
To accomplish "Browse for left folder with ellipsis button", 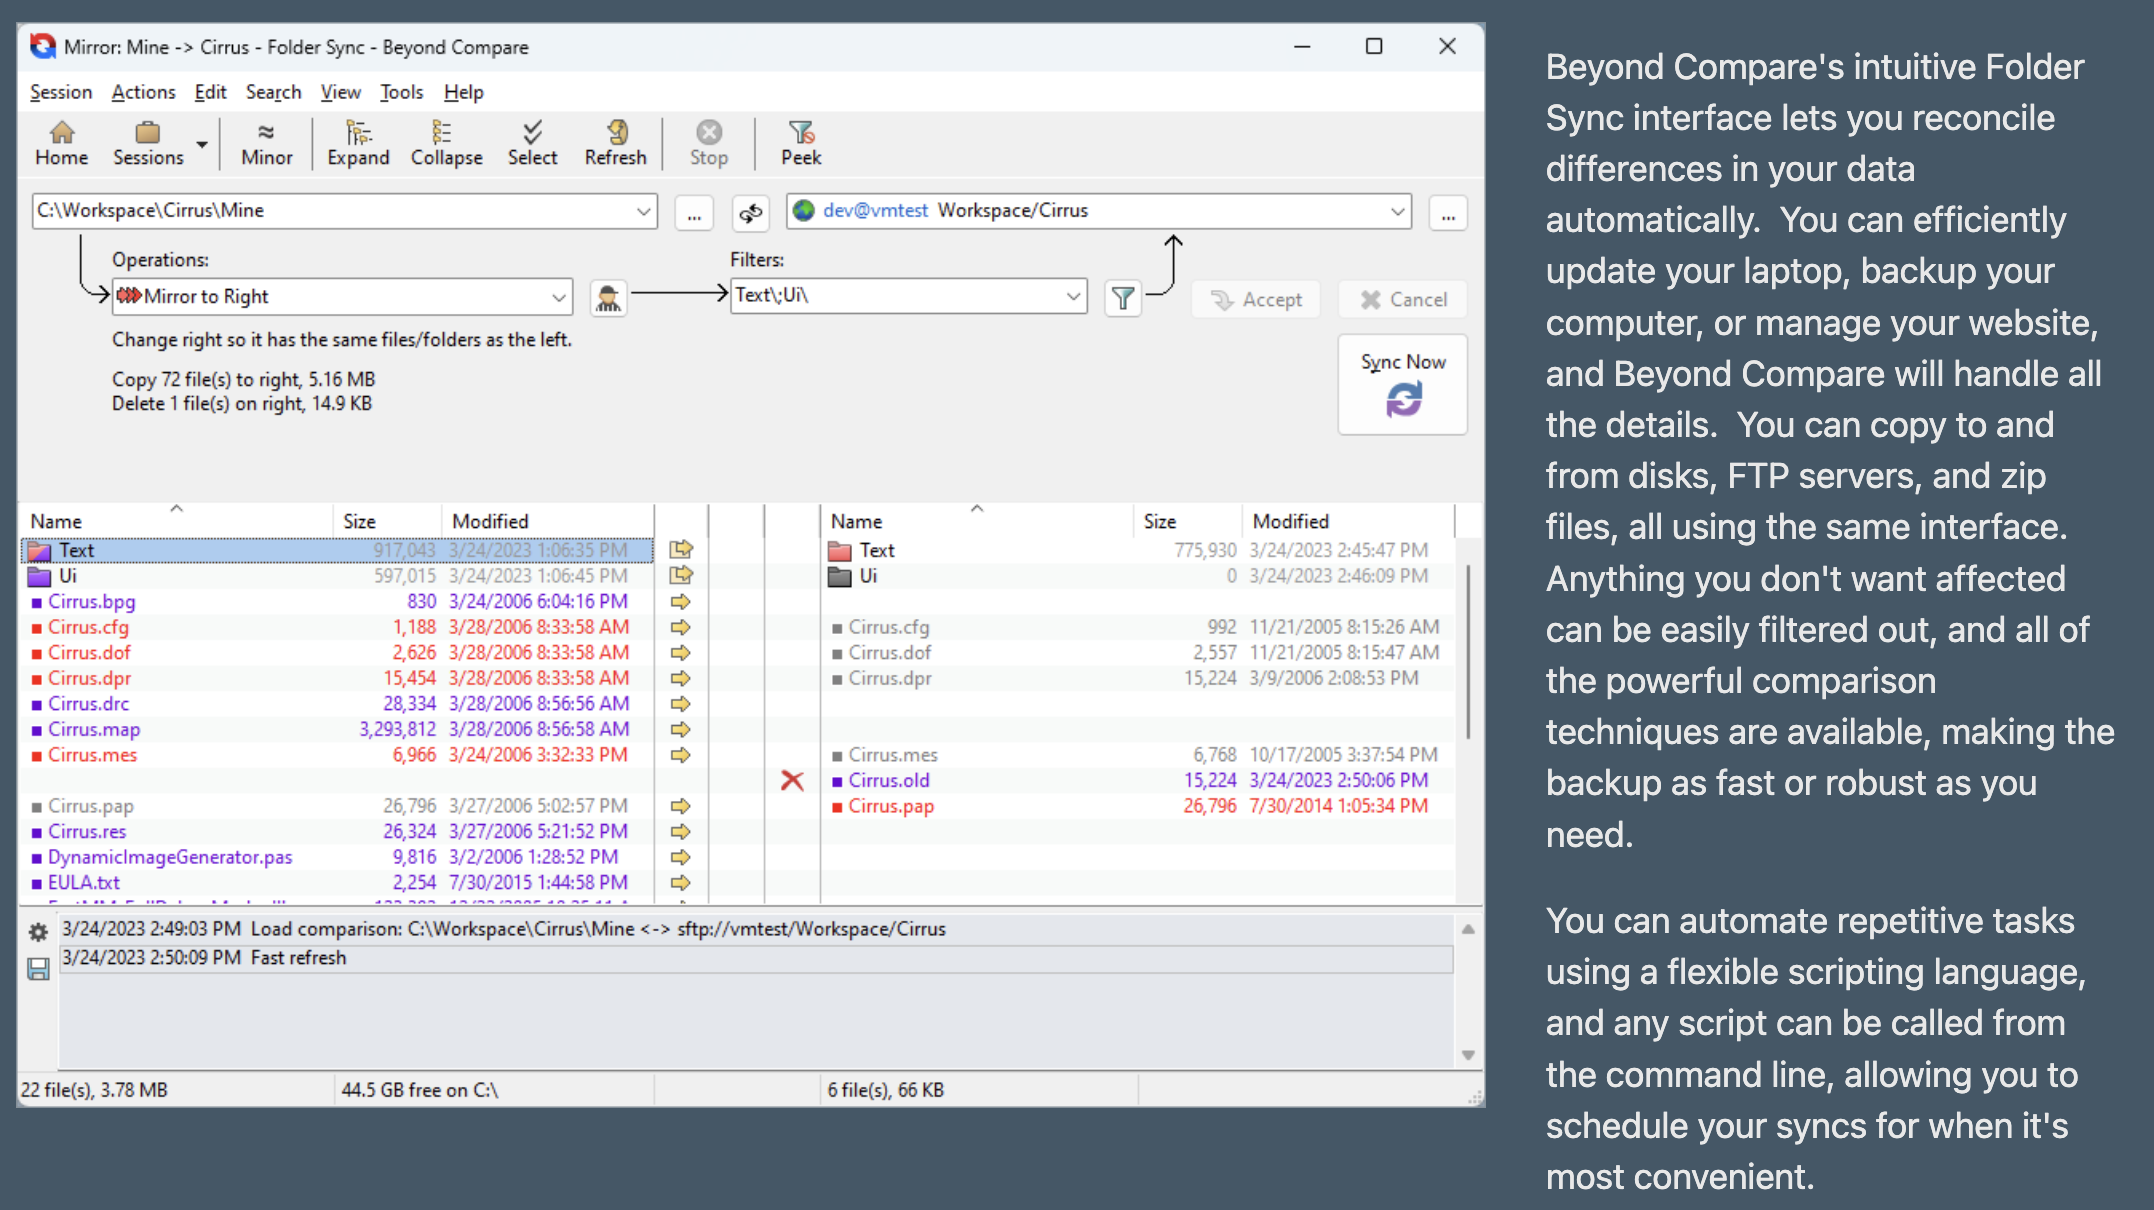I will click(x=694, y=213).
